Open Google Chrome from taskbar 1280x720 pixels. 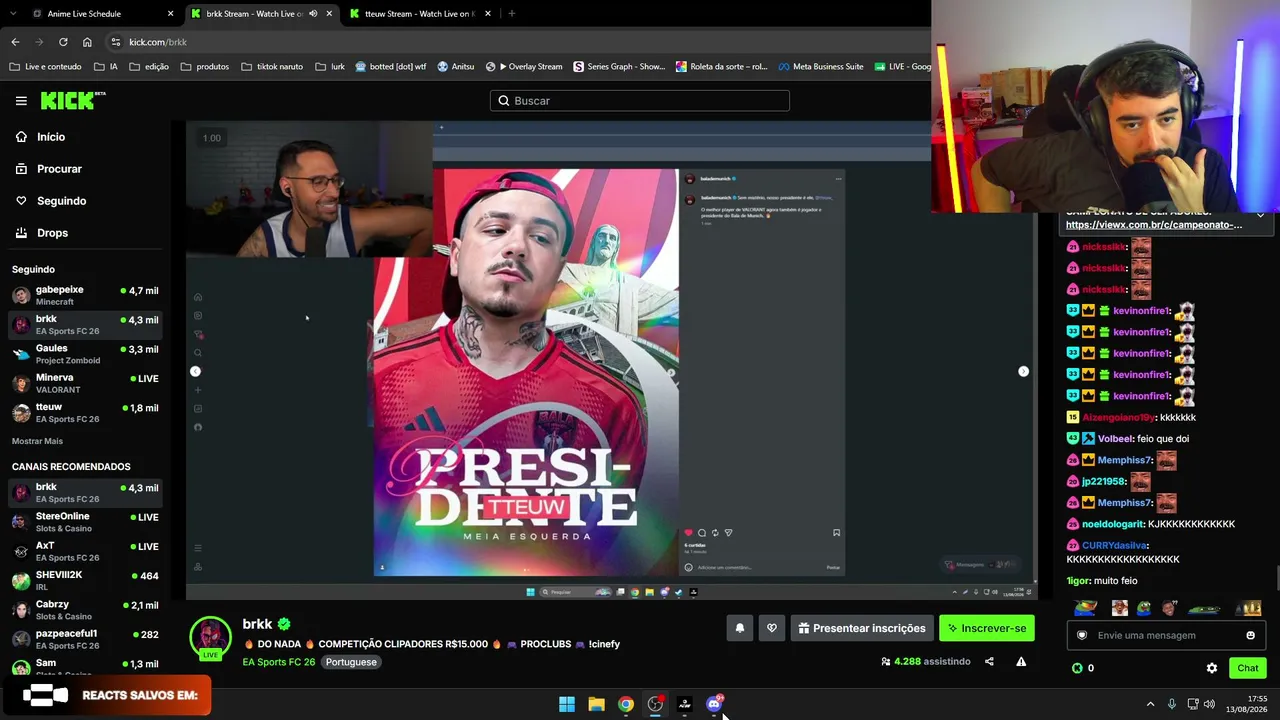626,704
